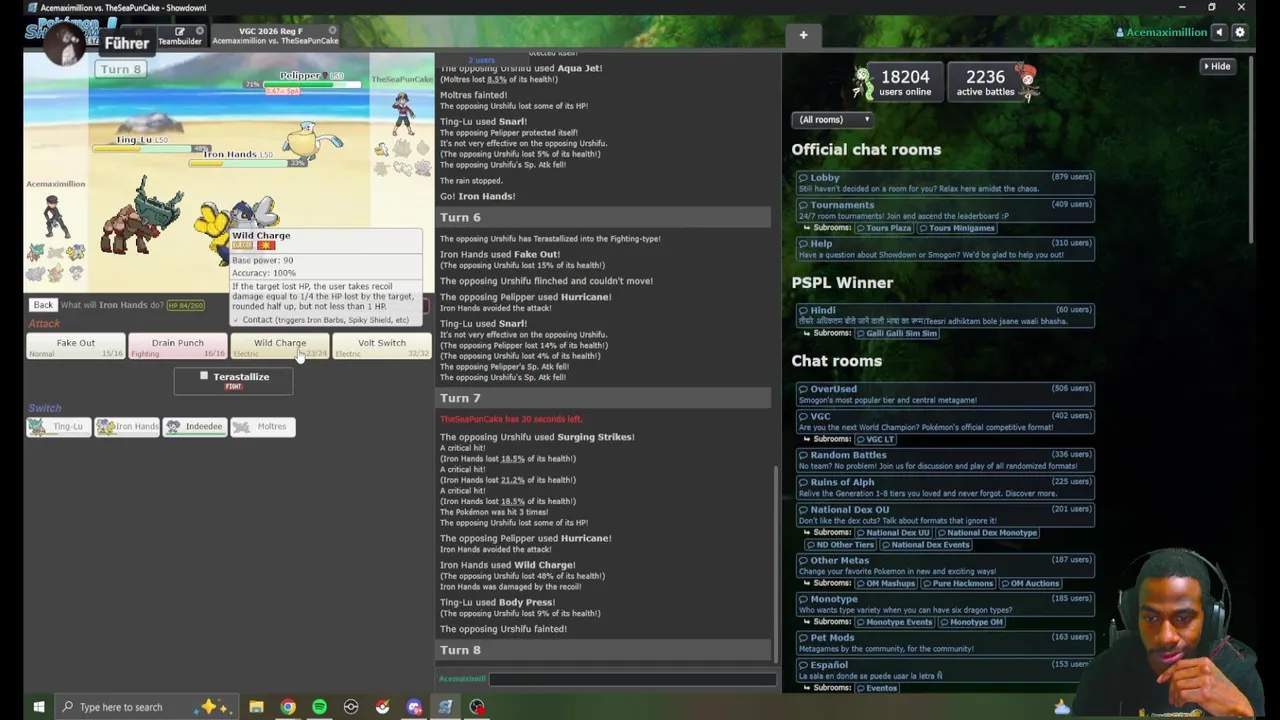
Task: Join the Hindi chat room
Action: [944, 315]
